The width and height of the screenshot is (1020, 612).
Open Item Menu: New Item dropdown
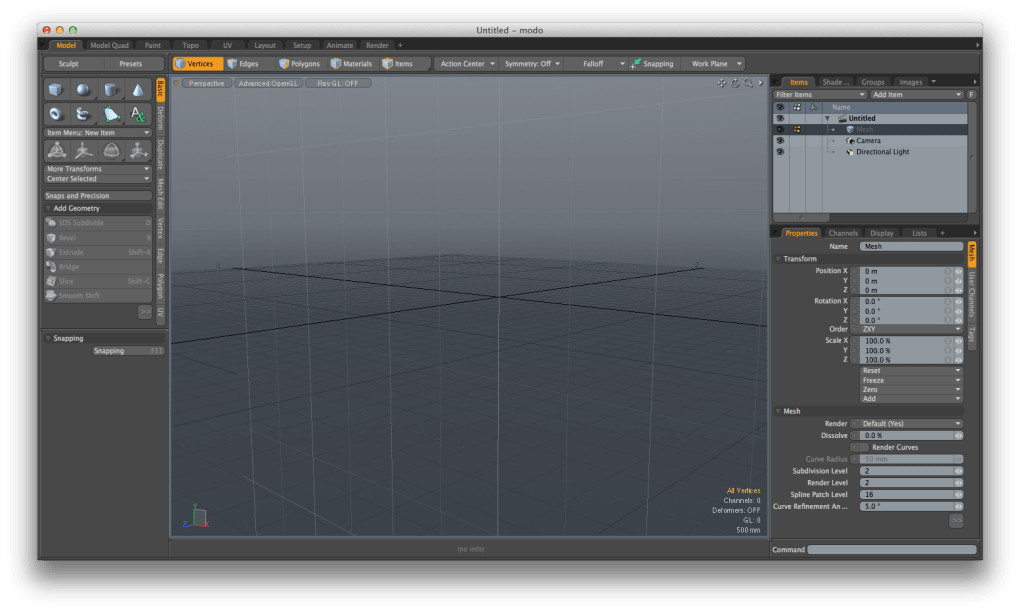coord(98,133)
